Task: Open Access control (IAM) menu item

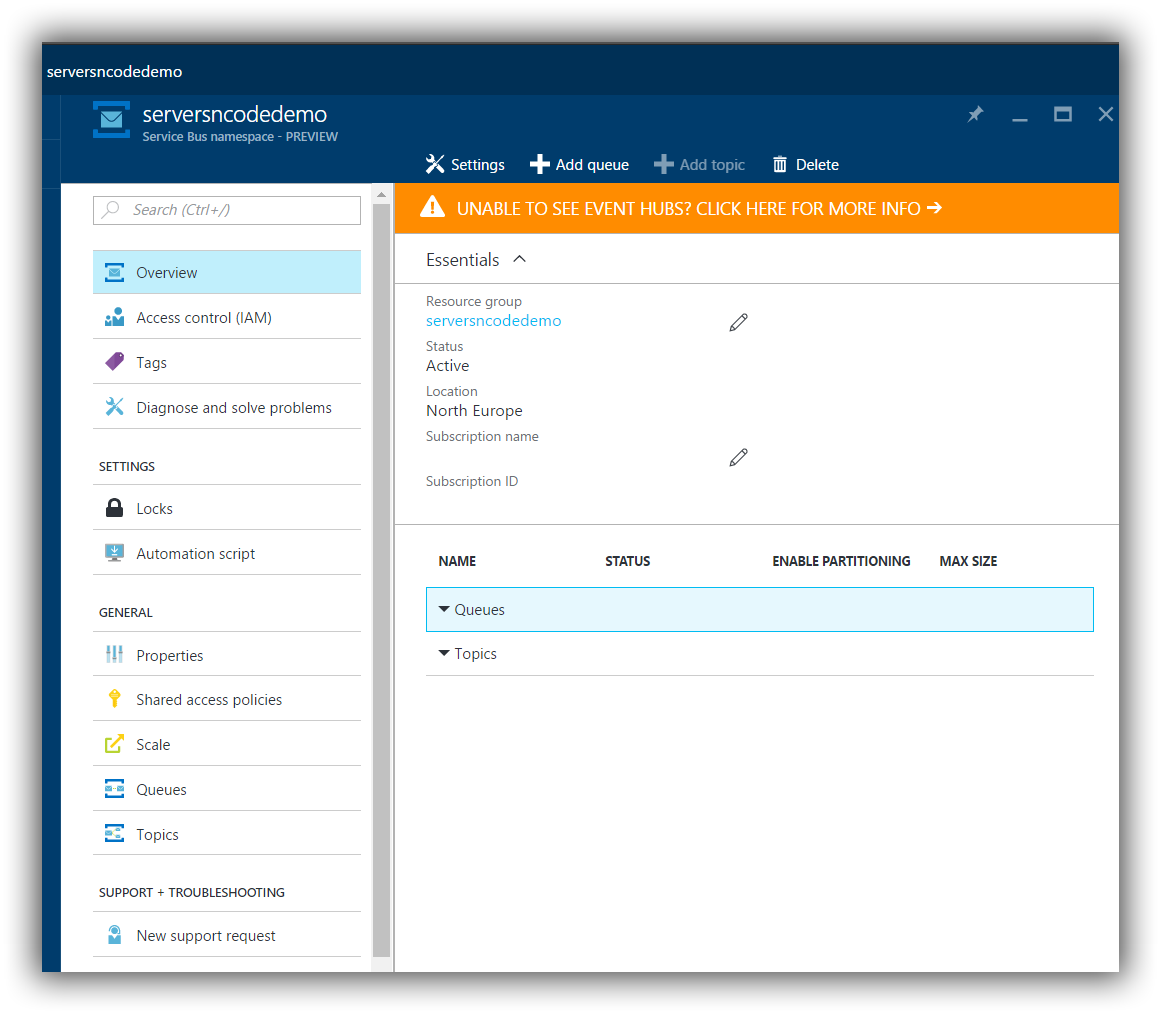Action: pos(227,318)
